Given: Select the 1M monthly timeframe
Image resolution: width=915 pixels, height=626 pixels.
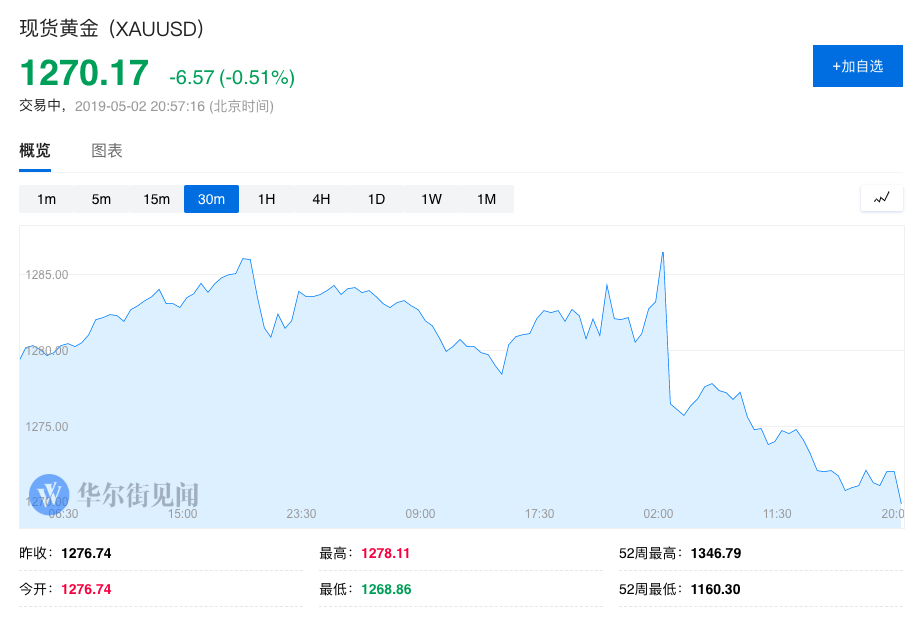Looking at the screenshot, I should [486, 199].
